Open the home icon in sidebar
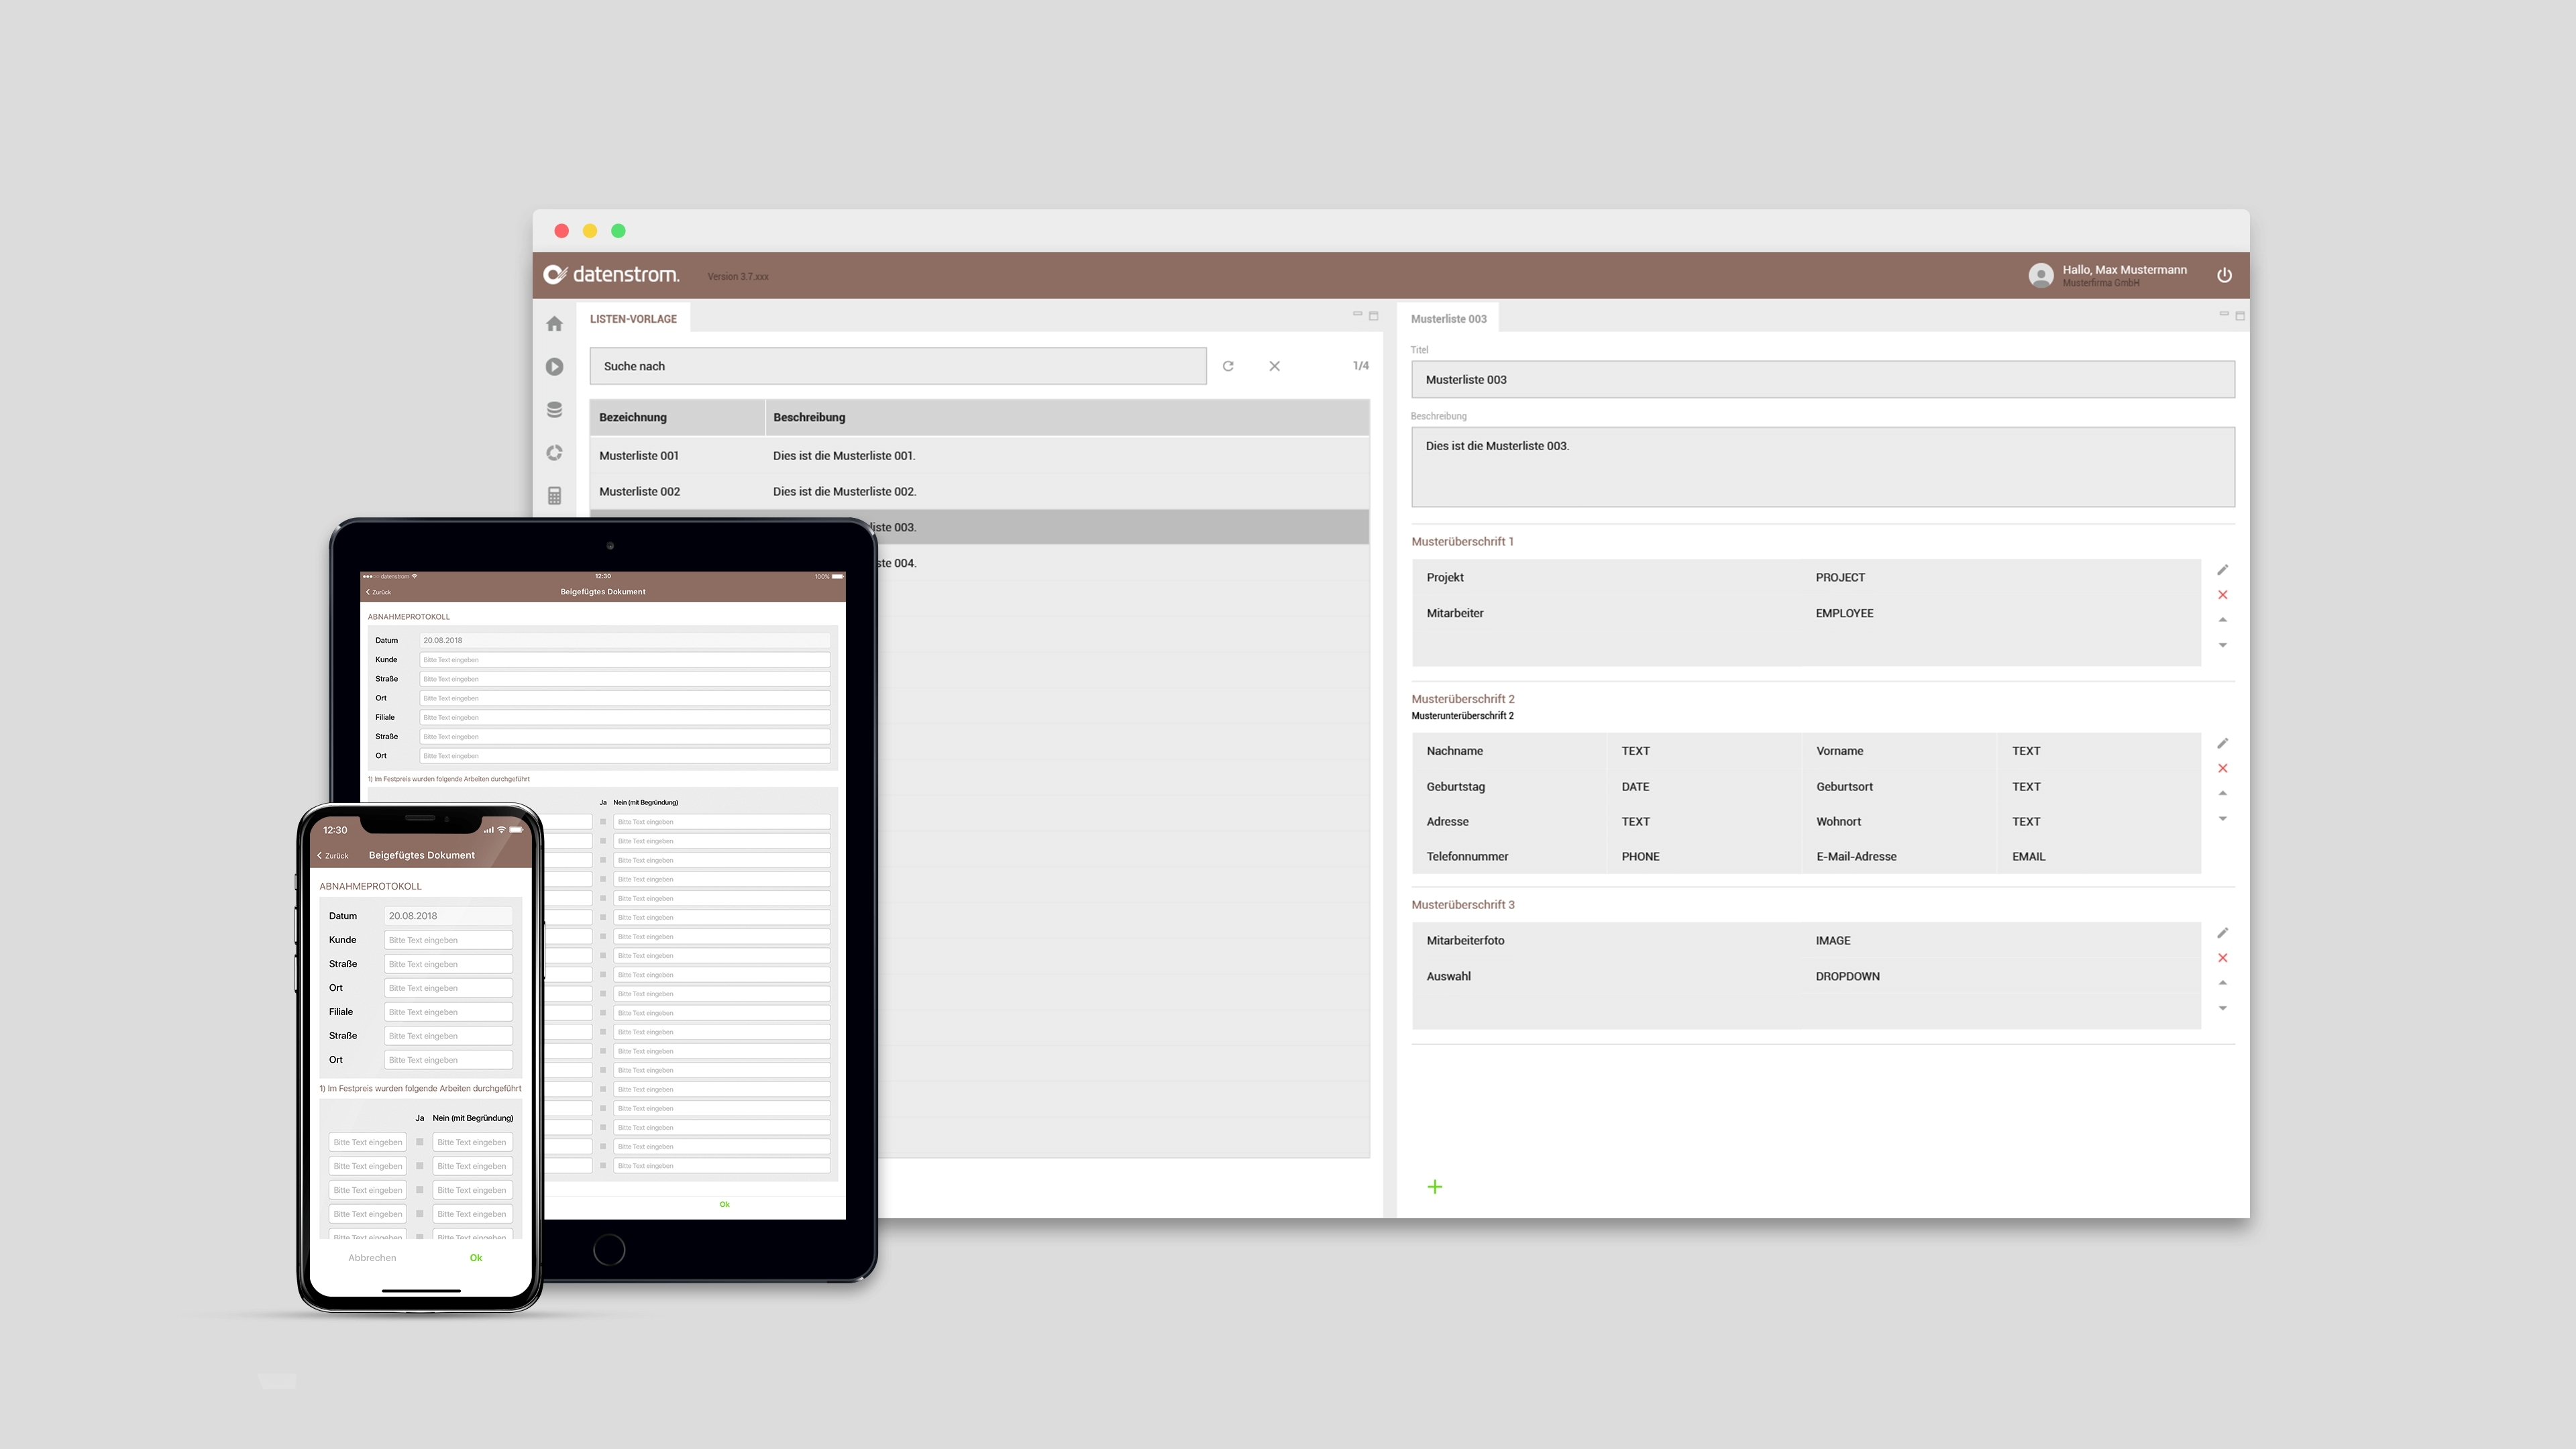The image size is (2576, 1449). (x=554, y=324)
